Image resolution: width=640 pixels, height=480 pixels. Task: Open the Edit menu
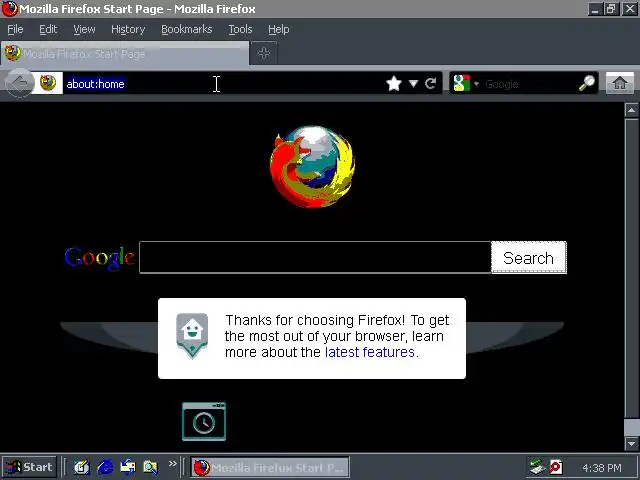click(x=48, y=29)
